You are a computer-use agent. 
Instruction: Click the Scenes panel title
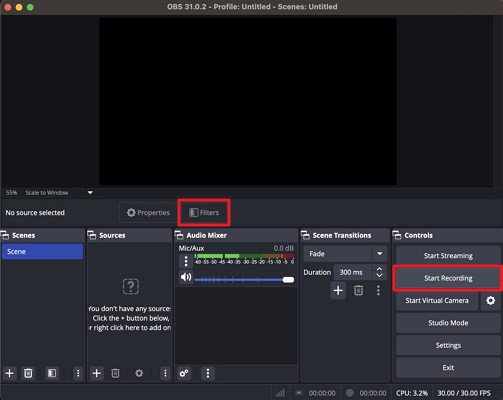pos(23,235)
